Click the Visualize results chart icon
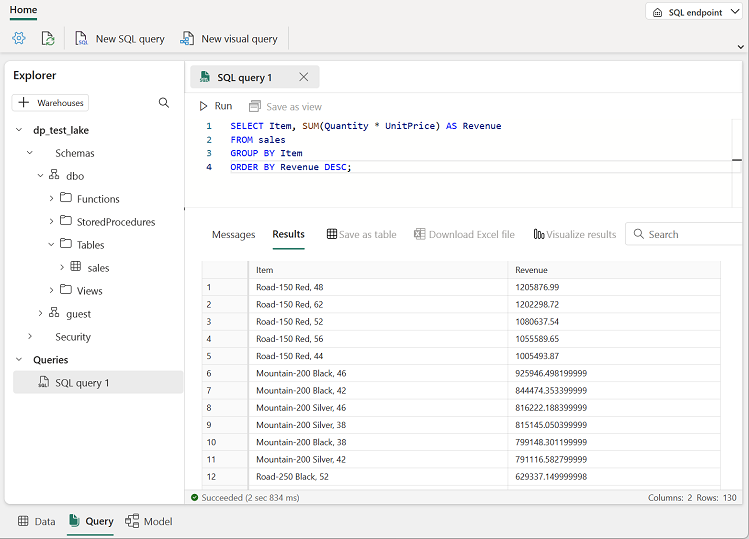The width and height of the screenshot is (749, 539). pyautogui.click(x=539, y=234)
